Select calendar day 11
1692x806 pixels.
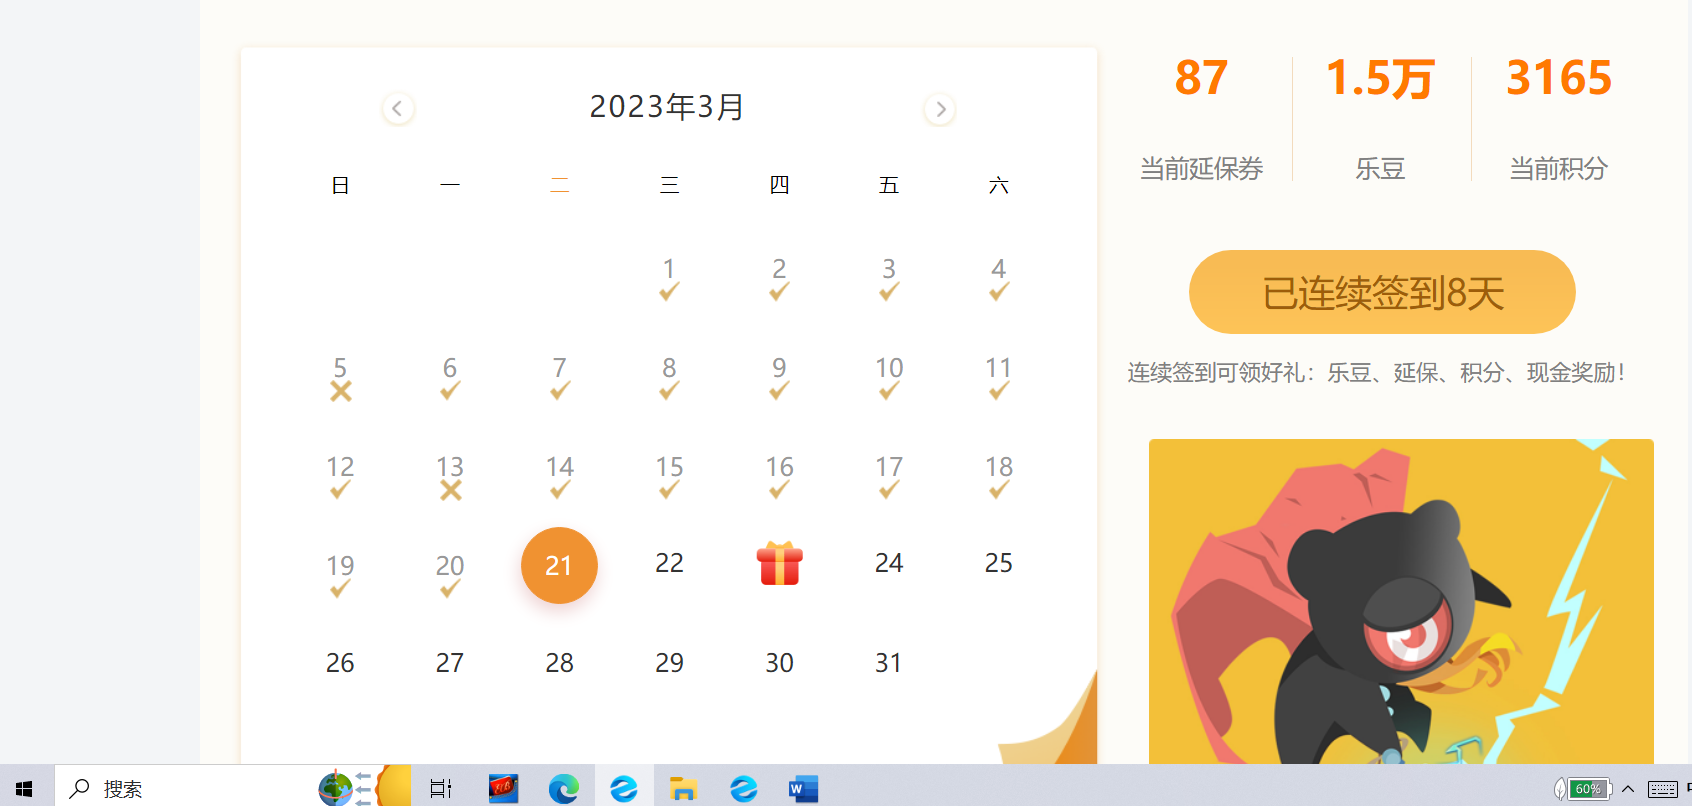pos(998,379)
